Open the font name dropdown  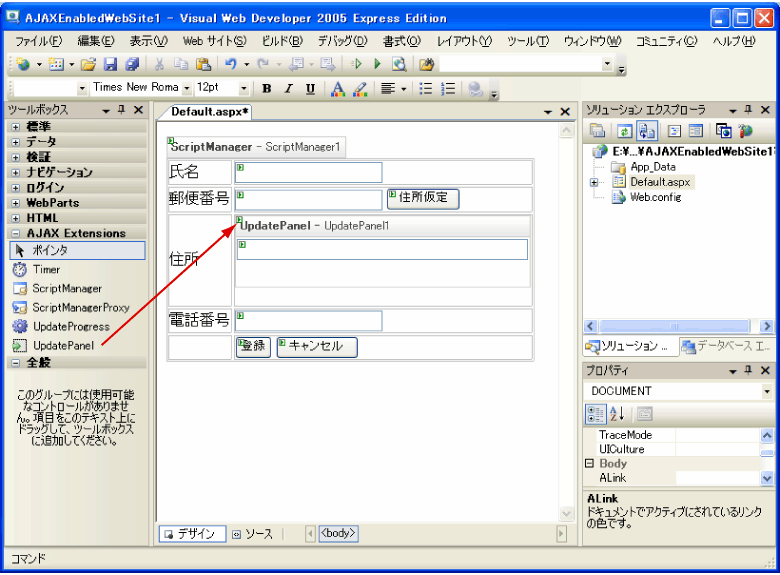pos(187,89)
